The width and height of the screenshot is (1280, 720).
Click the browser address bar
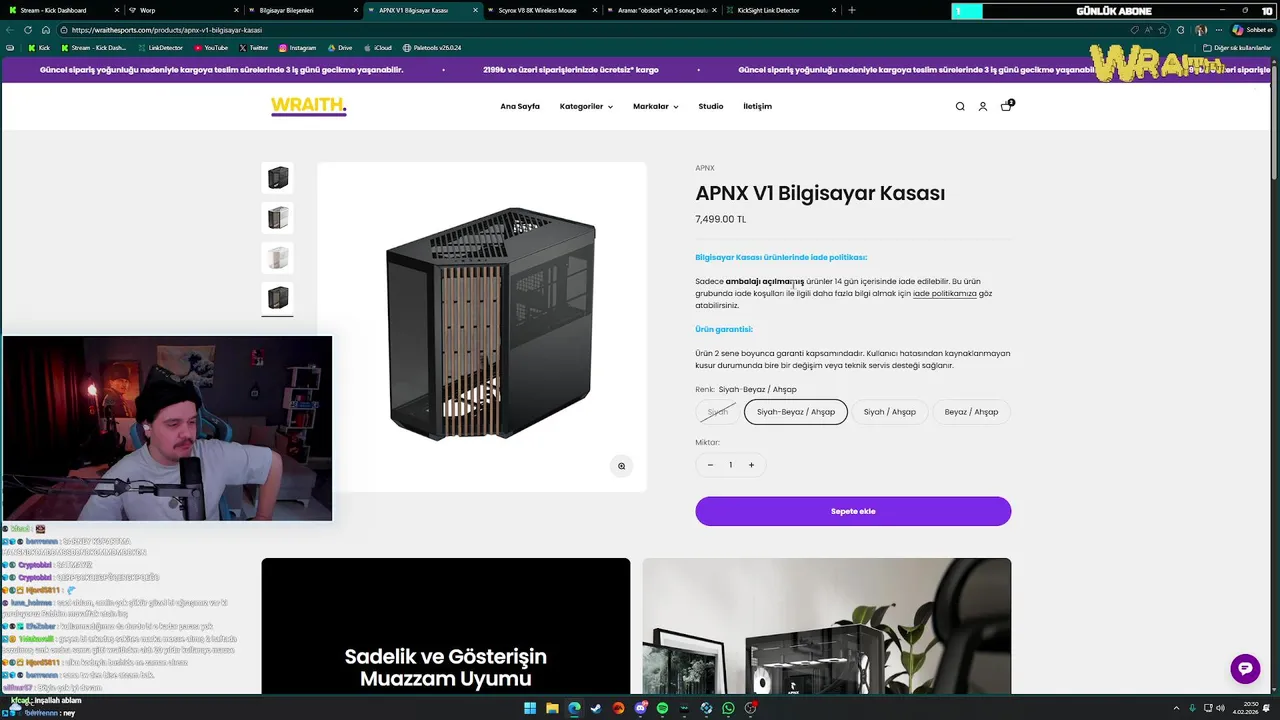click(x=590, y=30)
